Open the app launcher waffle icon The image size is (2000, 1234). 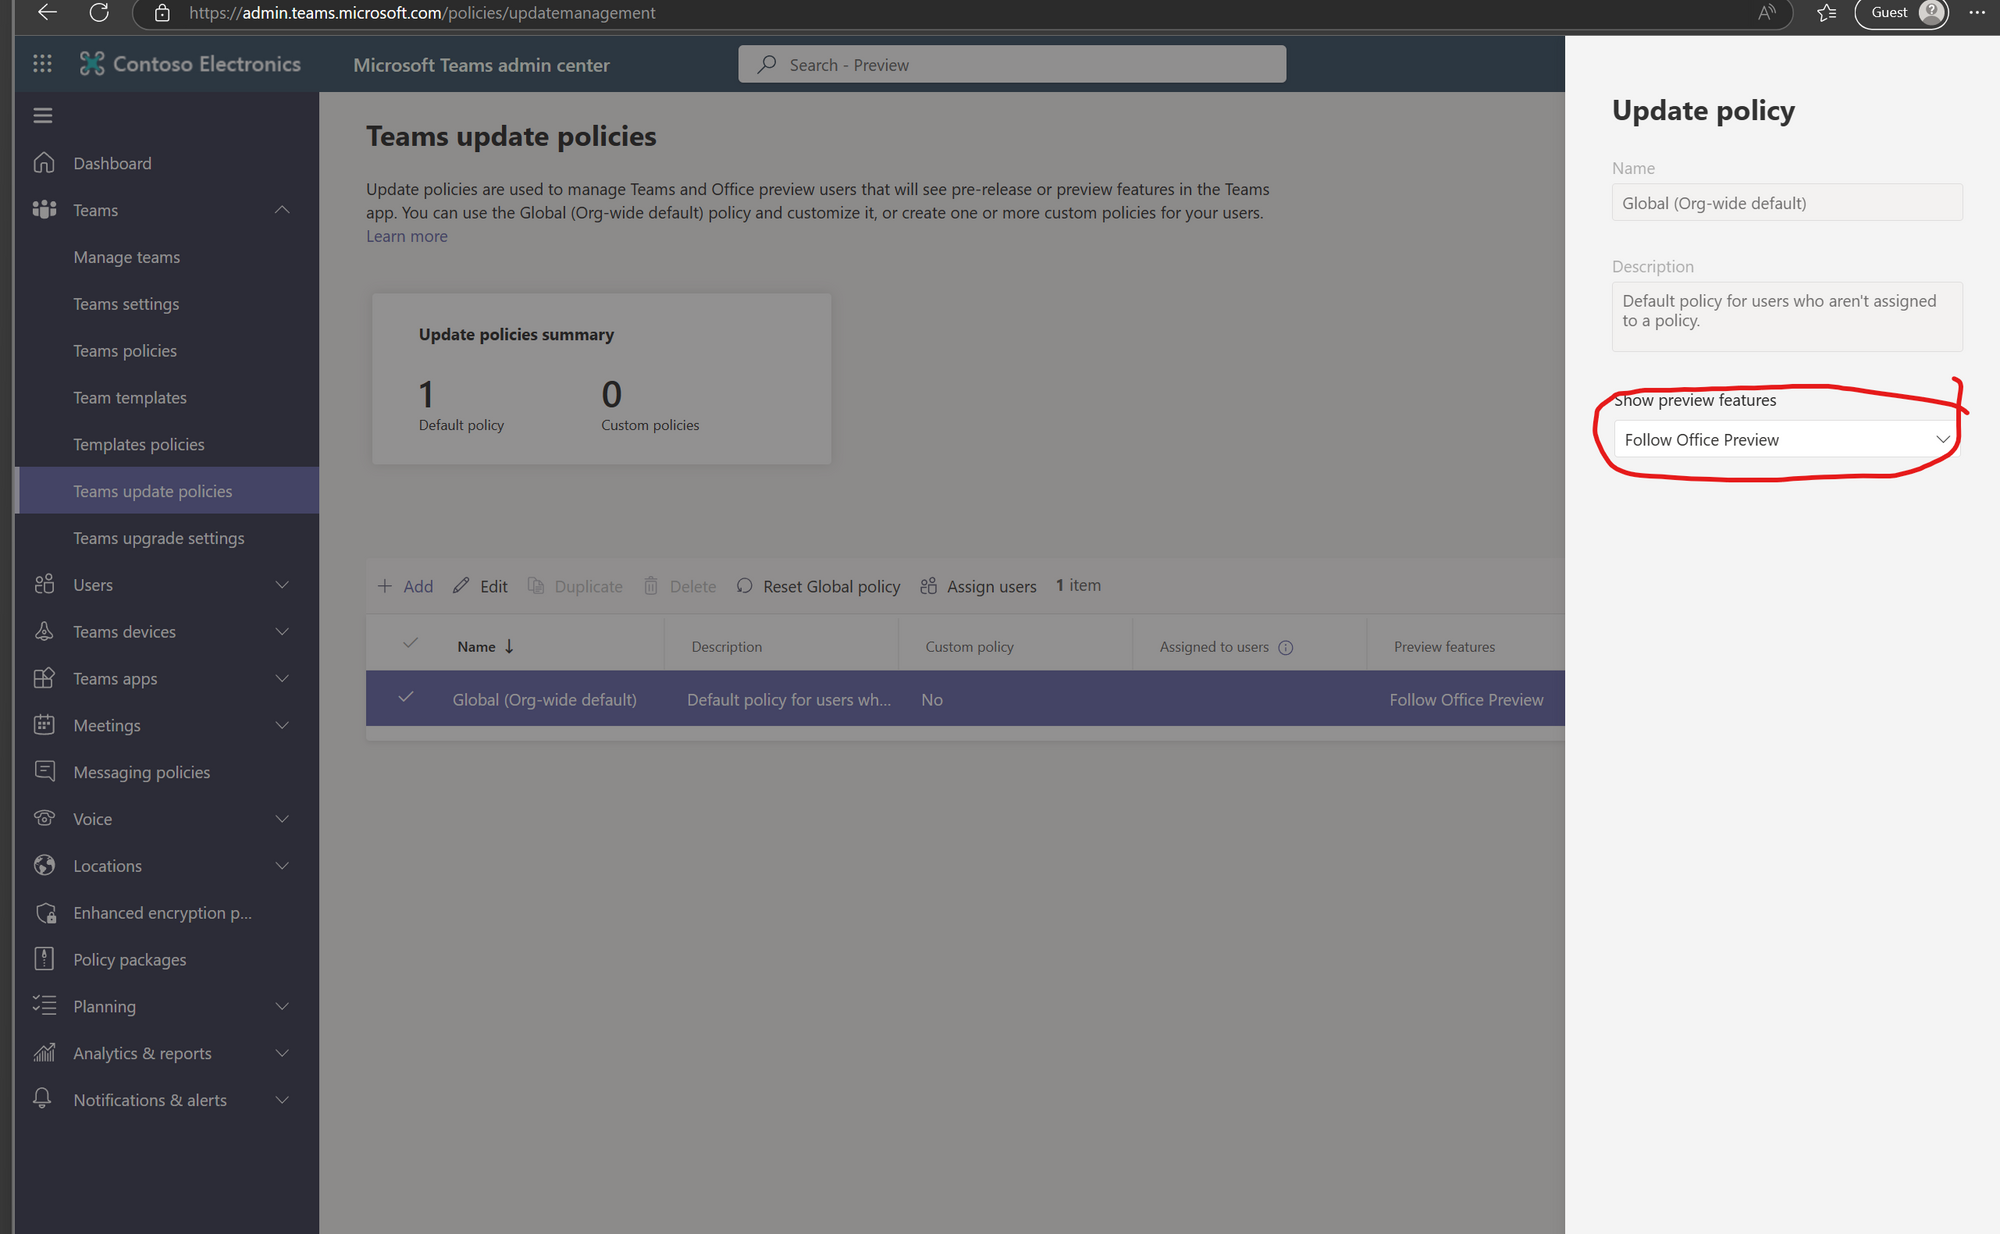pos(42,63)
